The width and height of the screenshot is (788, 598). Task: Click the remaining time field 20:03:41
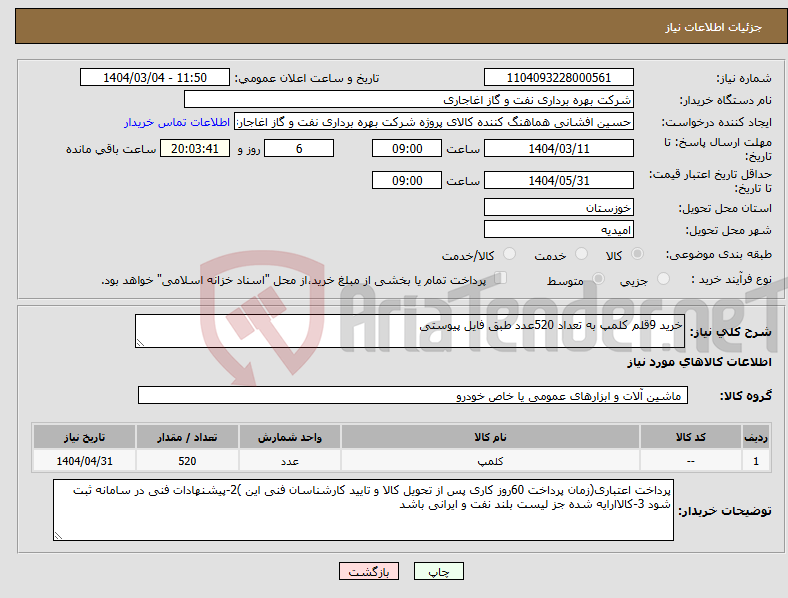[x=194, y=149]
